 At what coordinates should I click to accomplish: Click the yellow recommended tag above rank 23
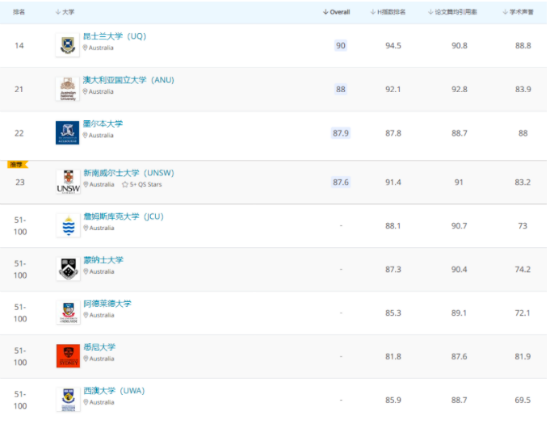click(x=18, y=164)
